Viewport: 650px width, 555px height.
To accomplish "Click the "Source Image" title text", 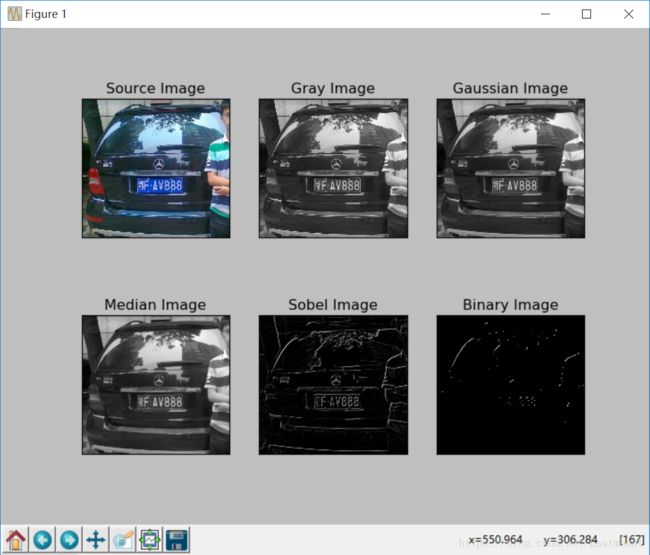I will pyautogui.click(x=155, y=88).
